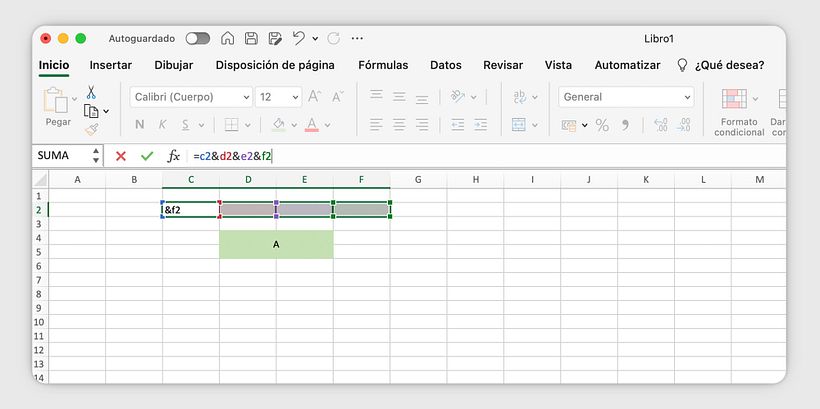Open the Automatizar tab
This screenshot has width=820, height=409.
627,65
